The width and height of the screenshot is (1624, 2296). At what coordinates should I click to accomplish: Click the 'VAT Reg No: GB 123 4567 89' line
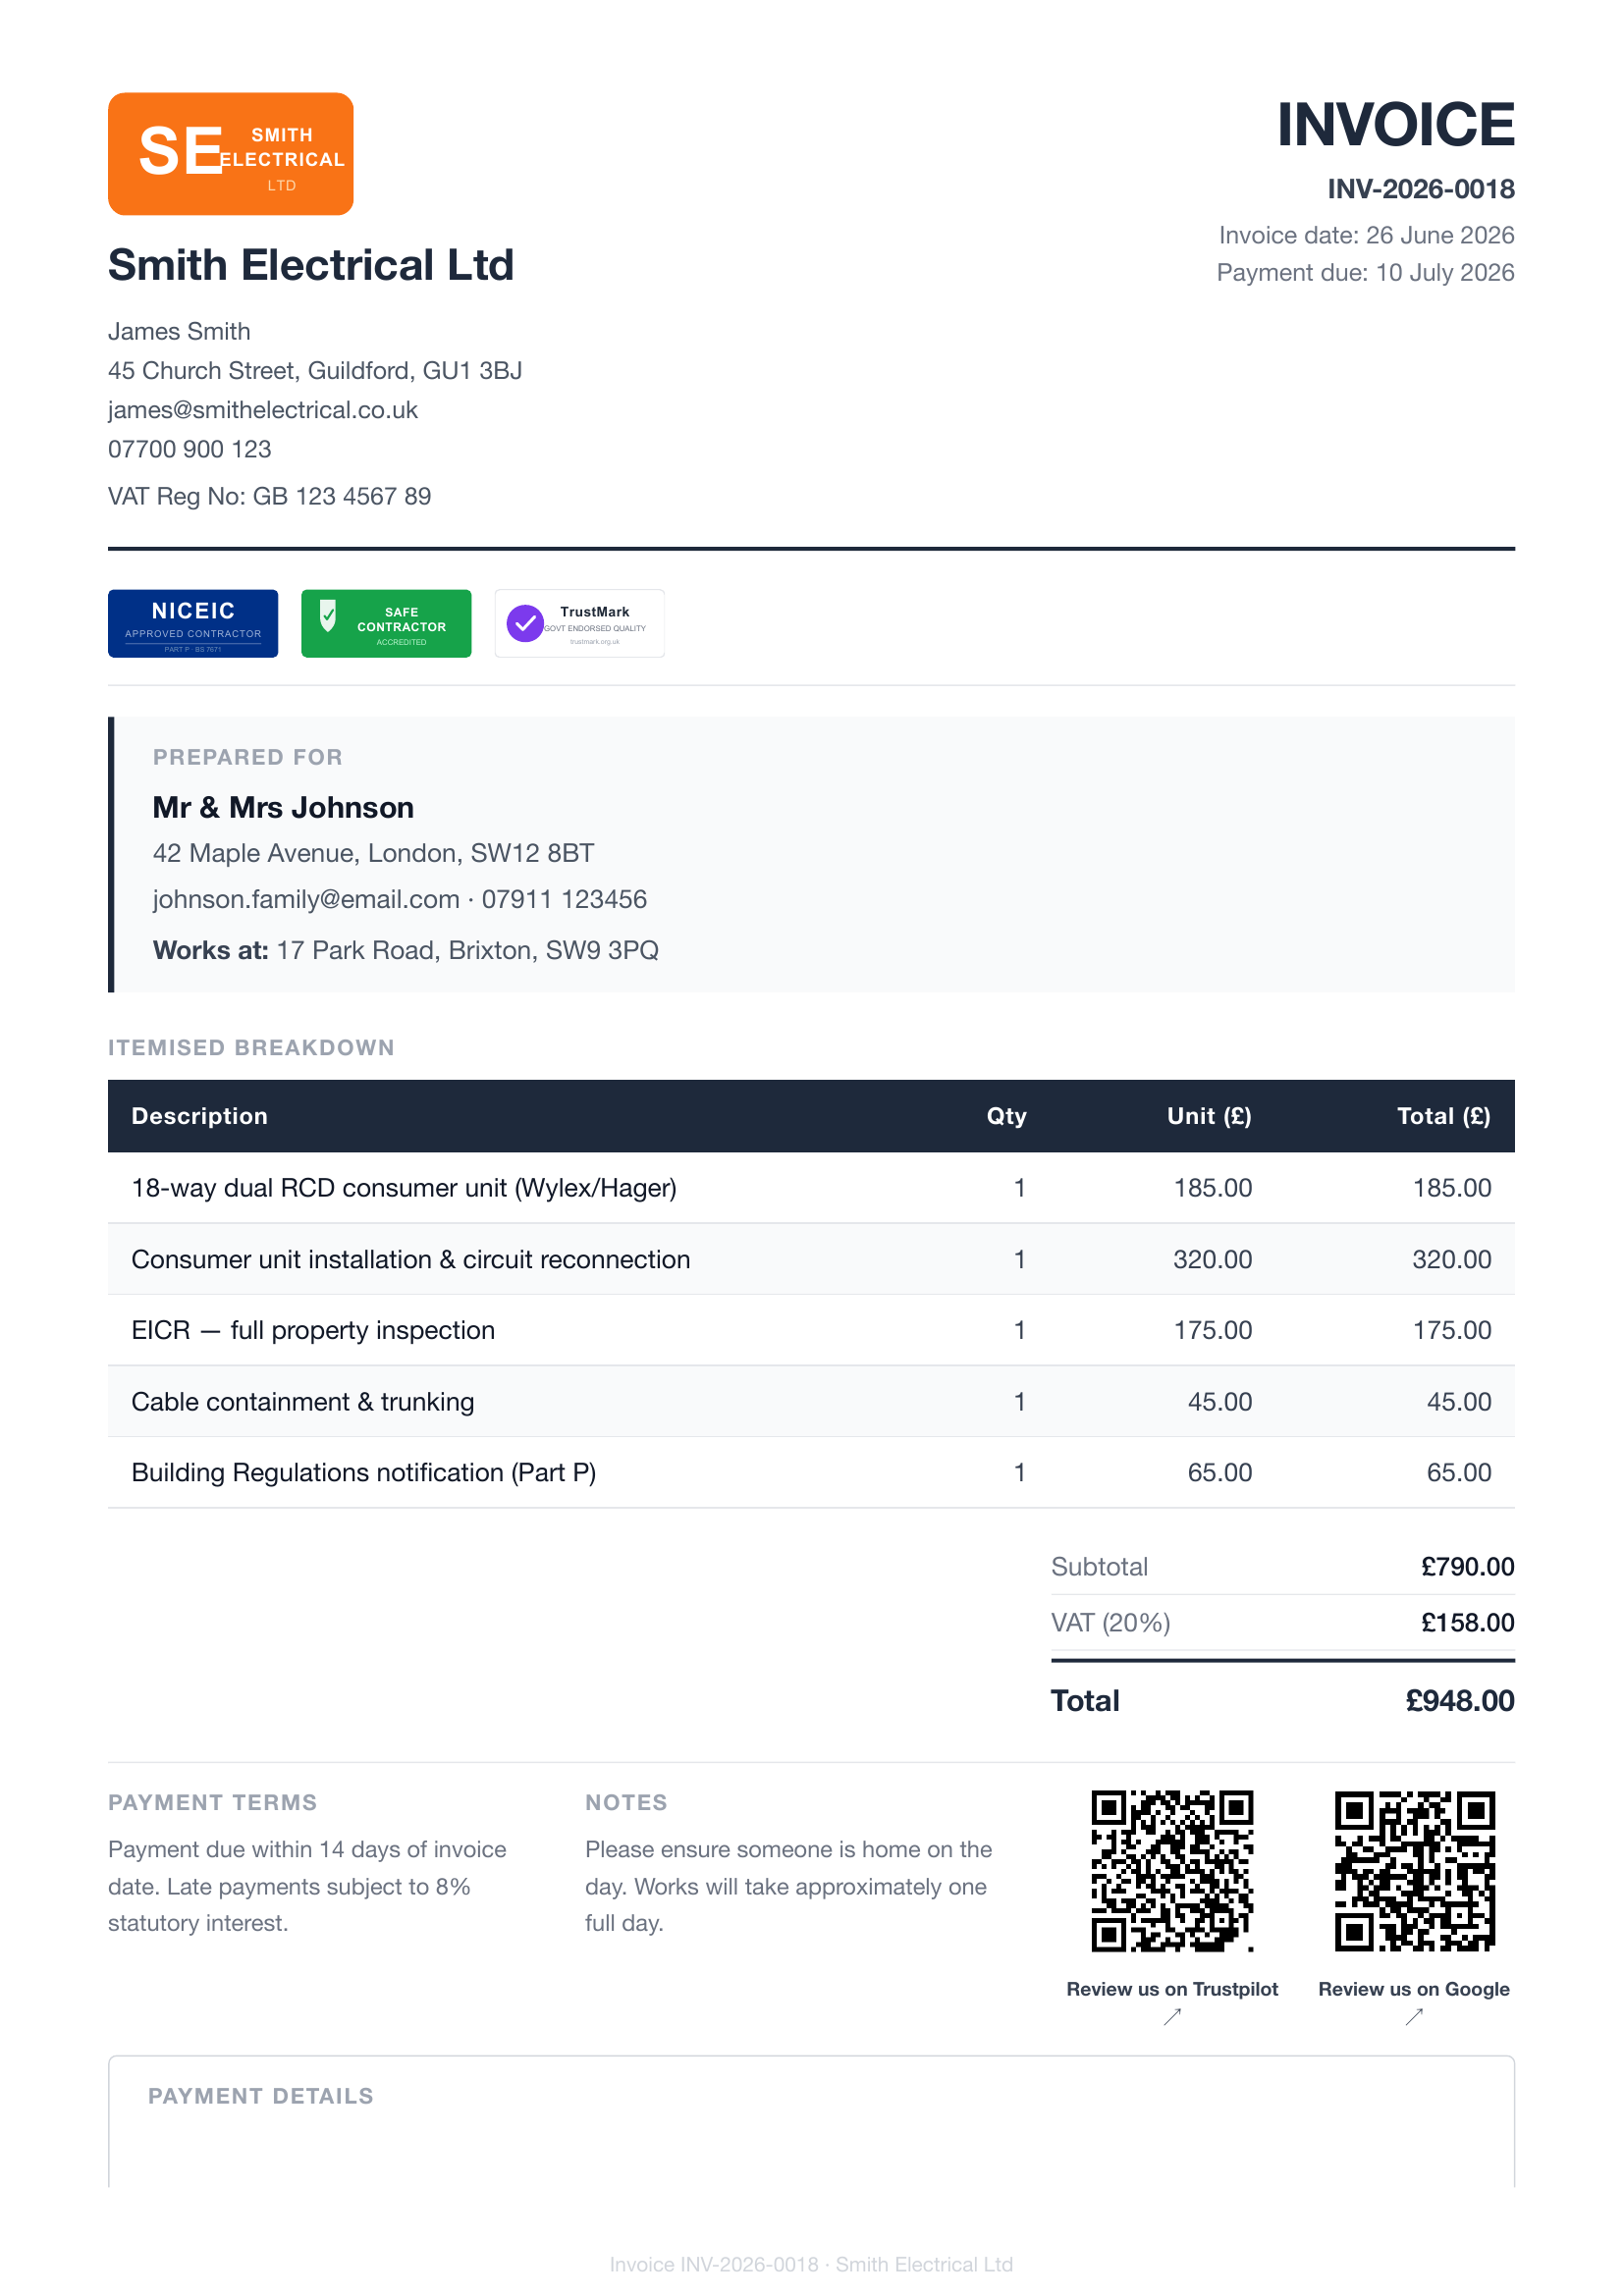pyautogui.click(x=270, y=496)
